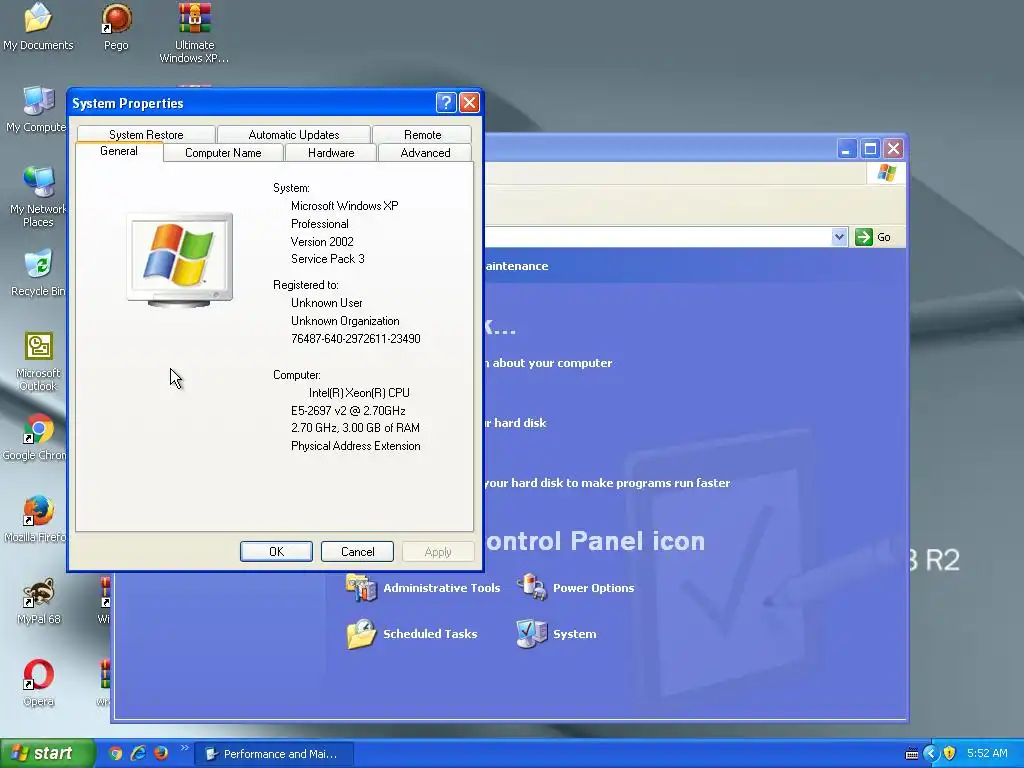Image resolution: width=1024 pixels, height=768 pixels.
Task: Launch Chrome from the quick launch bar
Action: (x=116, y=754)
